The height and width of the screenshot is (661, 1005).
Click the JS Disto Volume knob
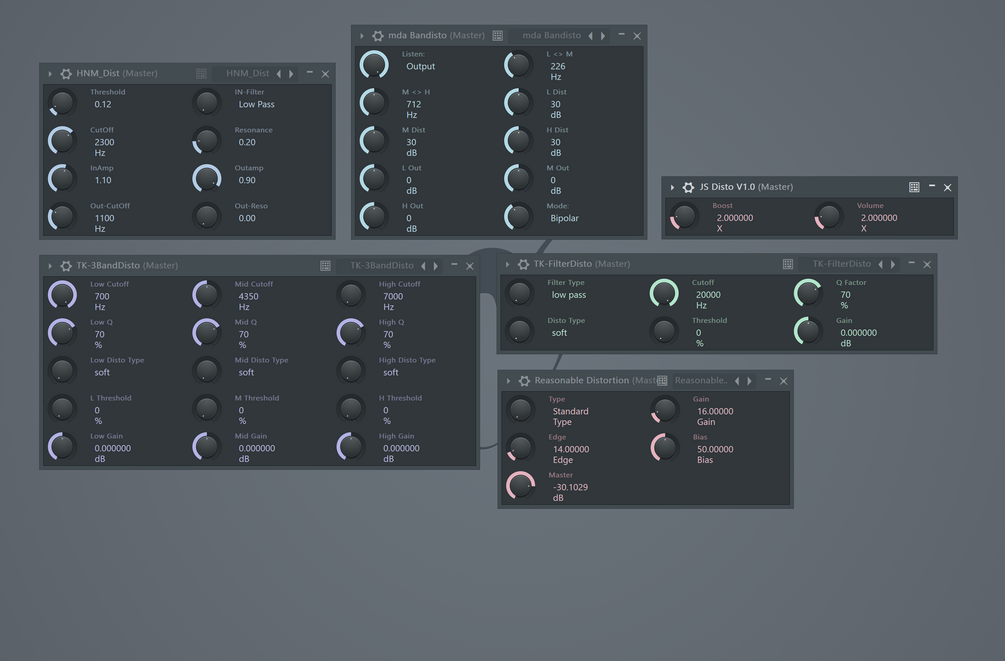point(828,216)
